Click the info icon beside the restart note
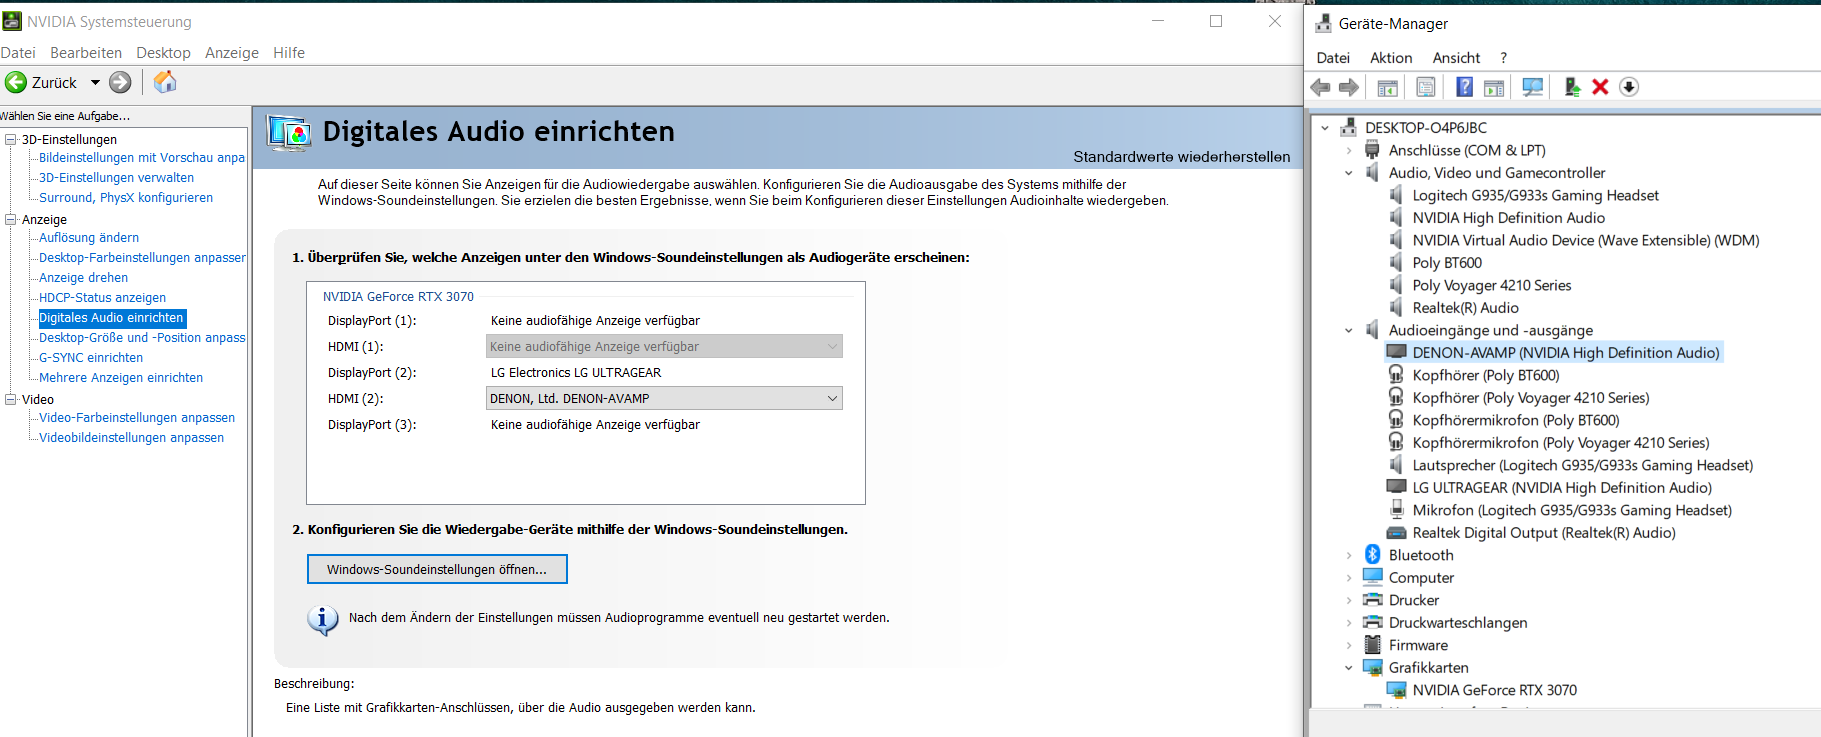This screenshot has height=737, width=1821. coord(322,620)
